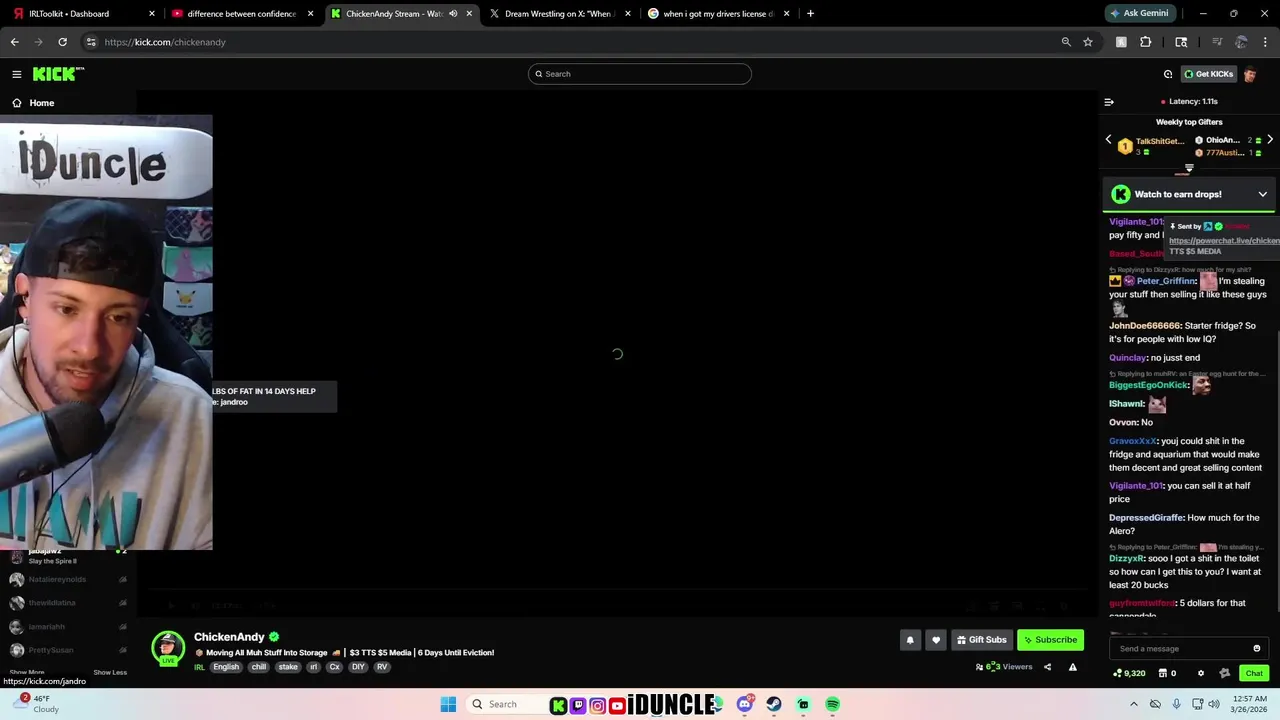The image size is (1280, 720).
Task: Select the English tag
Action: [226, 667]
